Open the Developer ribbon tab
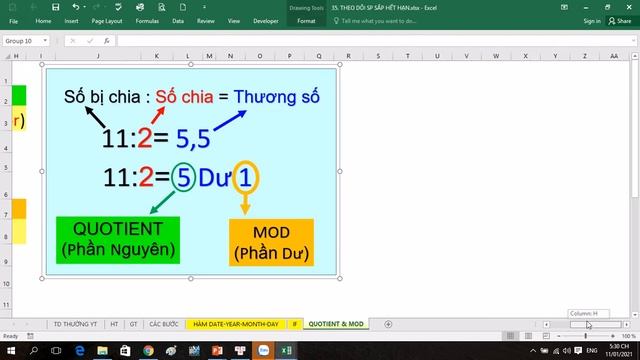 pyautogui.click(x=266, y=21)
